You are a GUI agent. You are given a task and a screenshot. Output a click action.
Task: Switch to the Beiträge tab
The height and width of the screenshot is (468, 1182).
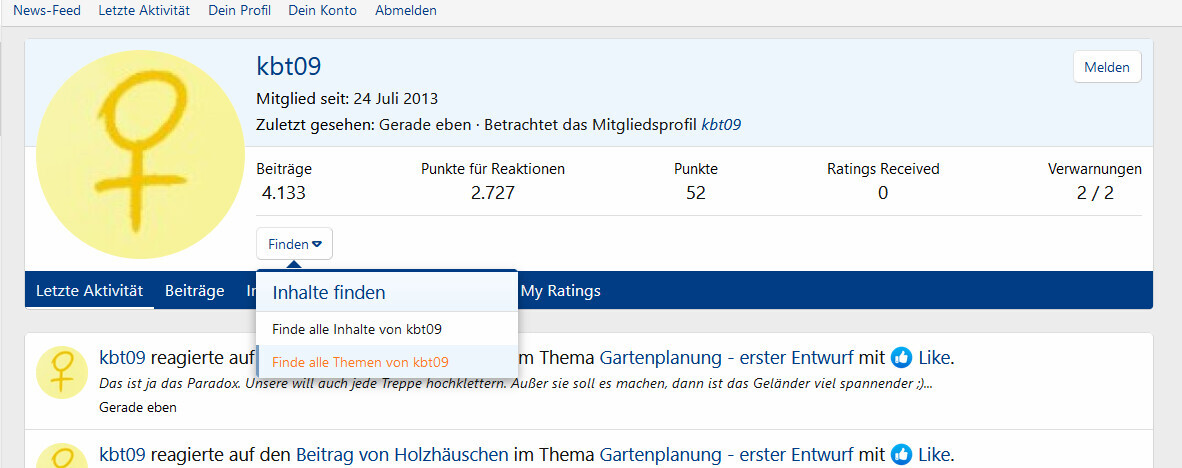point(194,291)
